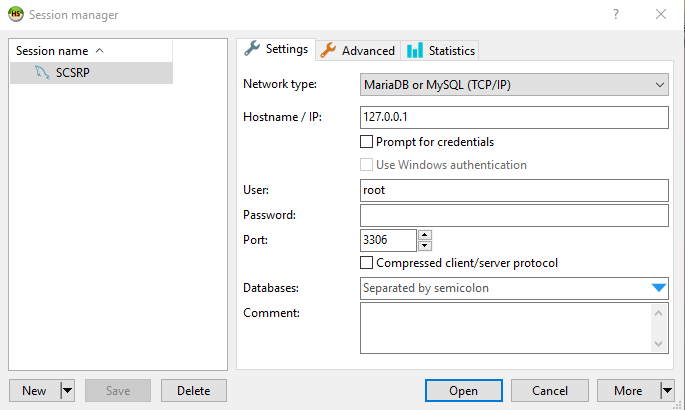Click the HeidiSQL app icon in title bar
Image resolution: width=685 pixels, height=410 pixels.
click(15, 14)
